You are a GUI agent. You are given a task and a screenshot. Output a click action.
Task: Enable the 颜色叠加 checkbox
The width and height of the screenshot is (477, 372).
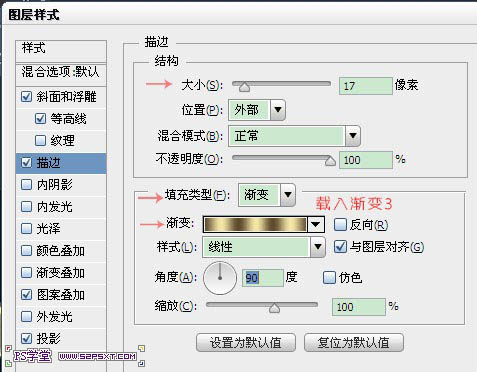click(x=26, y=250)
